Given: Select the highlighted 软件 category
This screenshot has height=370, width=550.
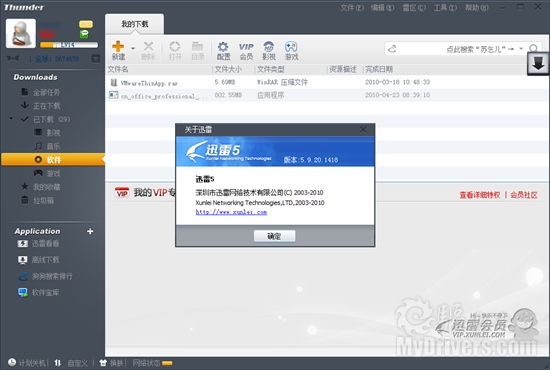Looking at the screenshot, I should 53,160.
